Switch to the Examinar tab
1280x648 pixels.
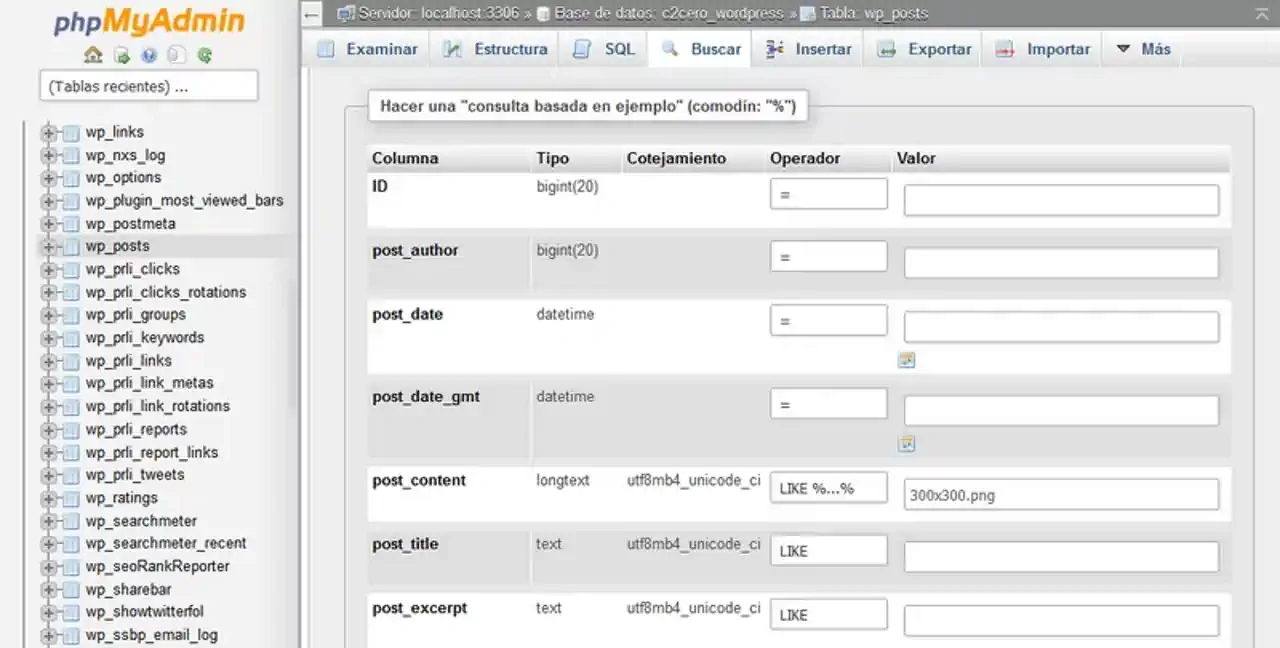(368, 49)
